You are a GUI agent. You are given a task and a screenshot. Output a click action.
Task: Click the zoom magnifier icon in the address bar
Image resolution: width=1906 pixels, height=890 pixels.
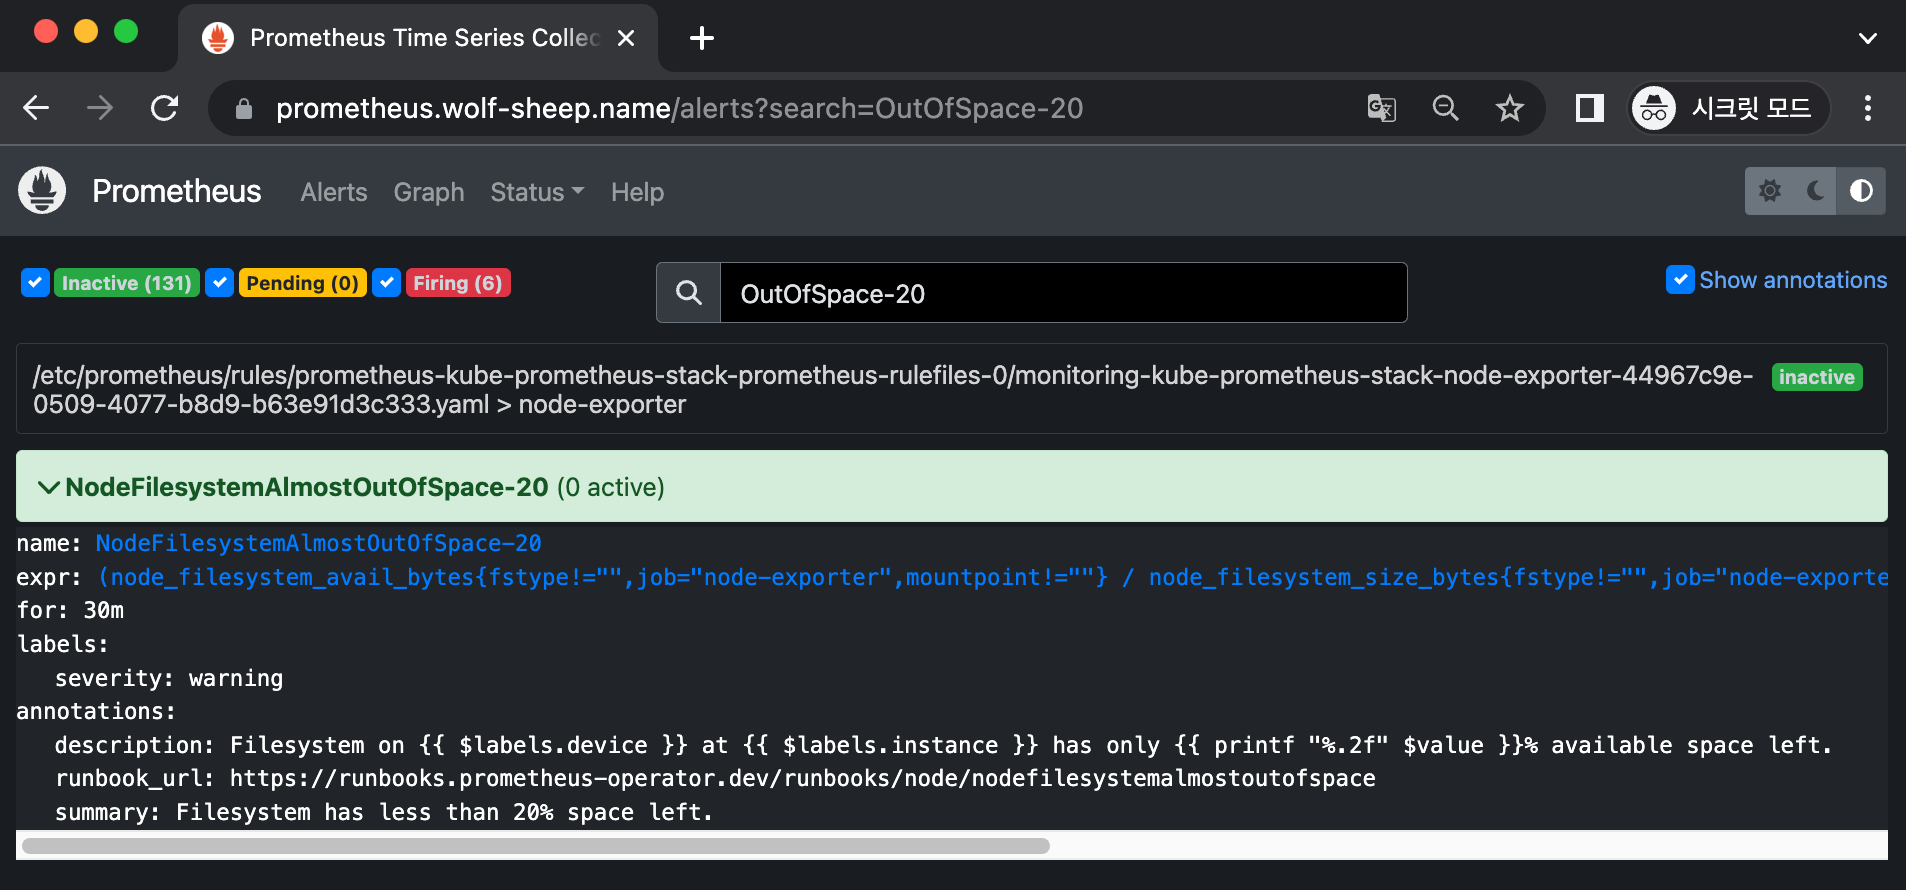[x=1445, y=108]
